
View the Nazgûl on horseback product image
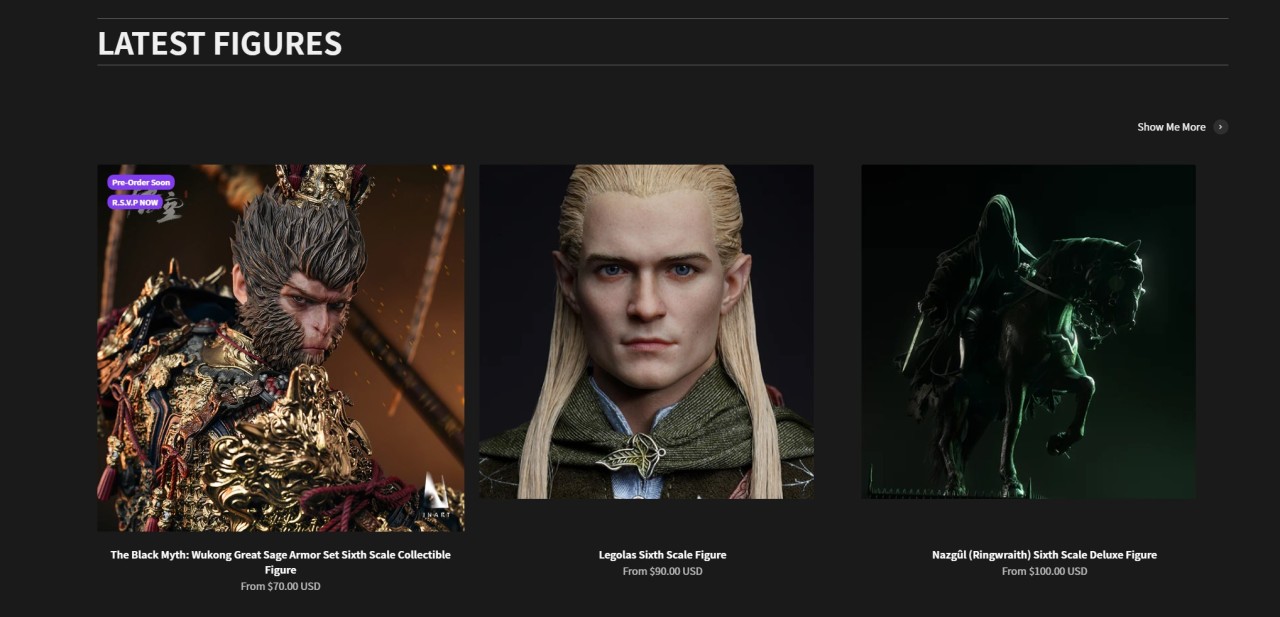coord(1028,332)
